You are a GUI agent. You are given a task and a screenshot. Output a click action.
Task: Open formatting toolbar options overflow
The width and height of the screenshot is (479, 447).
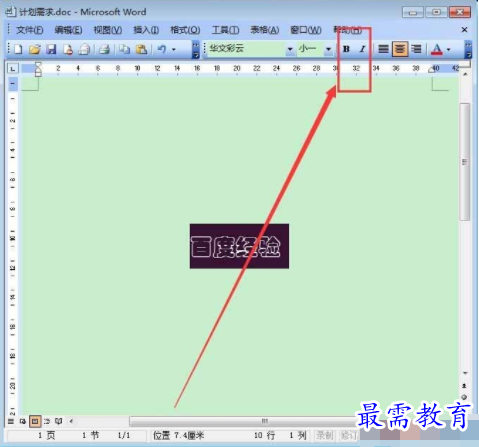click(x=468, y=50)
